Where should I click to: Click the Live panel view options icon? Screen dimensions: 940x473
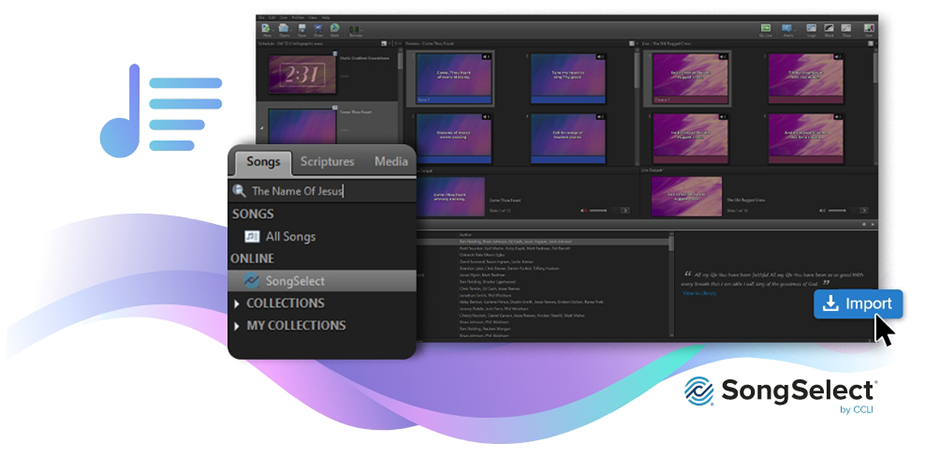[870, 43]
